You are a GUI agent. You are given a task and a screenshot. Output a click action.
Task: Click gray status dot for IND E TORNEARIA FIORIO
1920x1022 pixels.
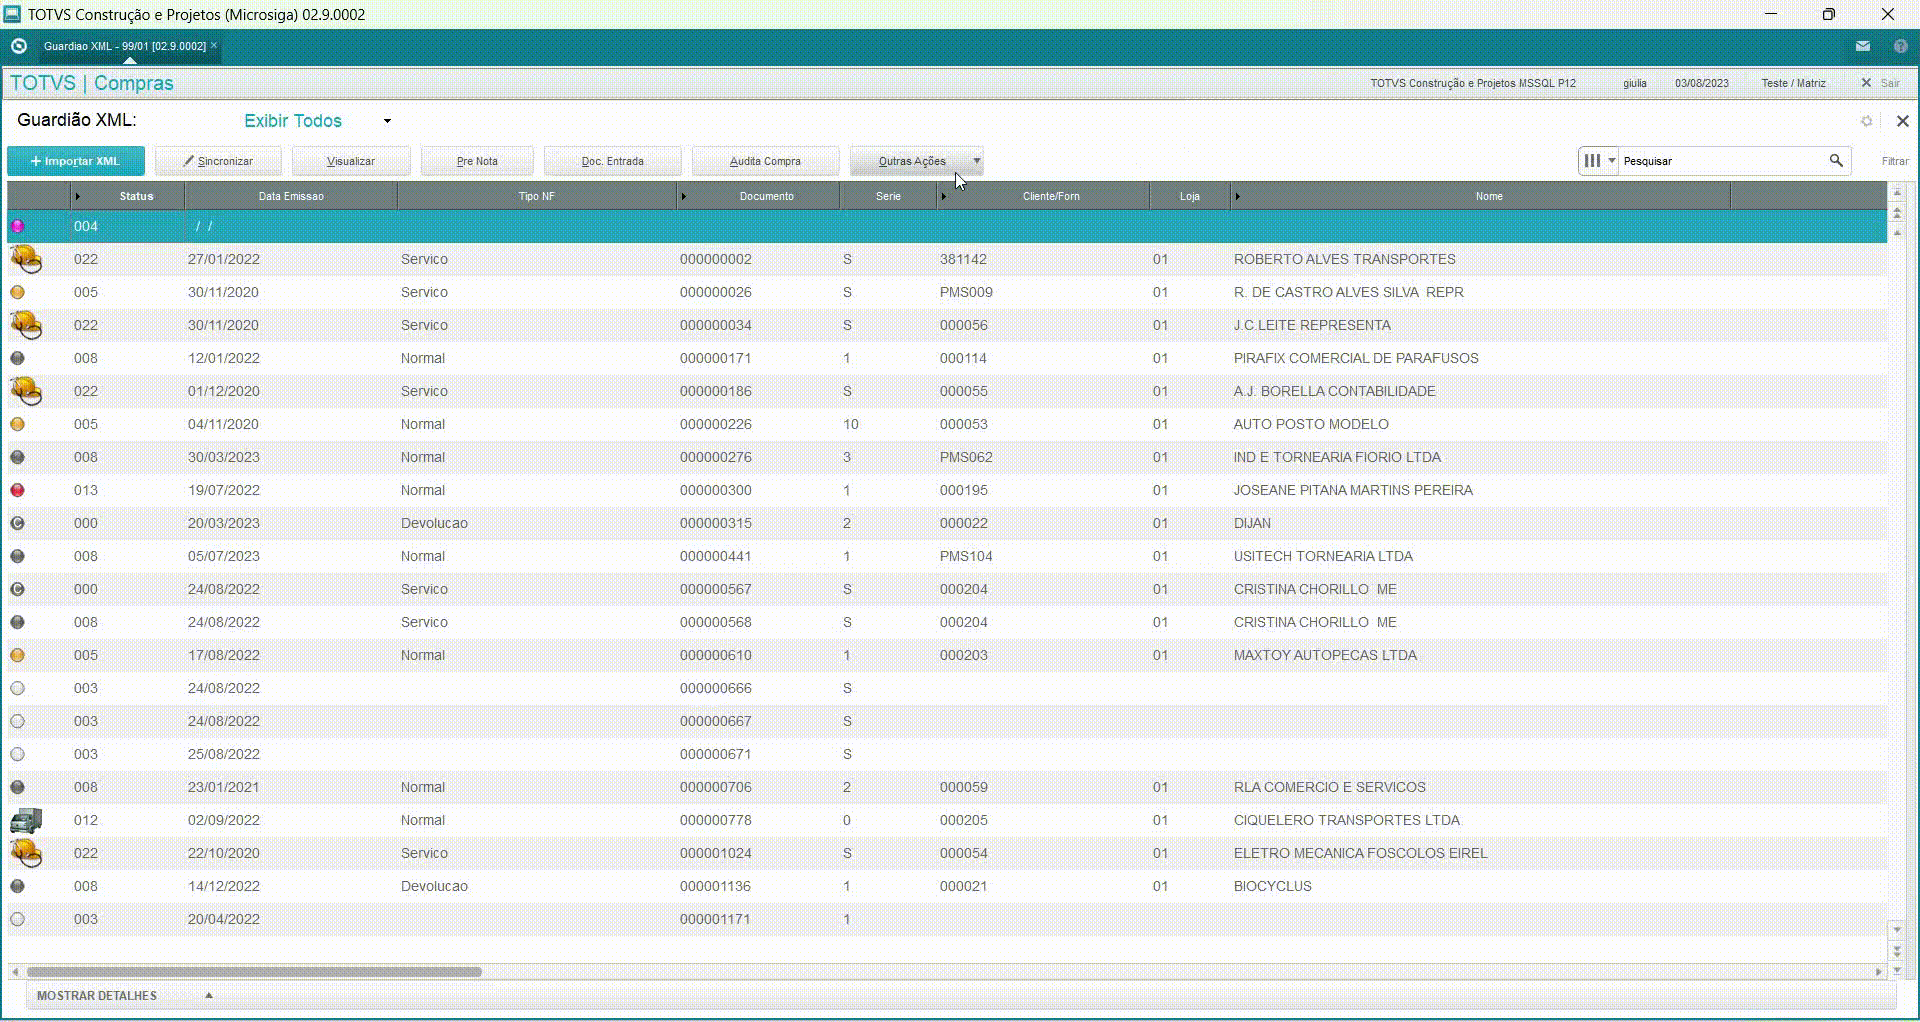17,457
